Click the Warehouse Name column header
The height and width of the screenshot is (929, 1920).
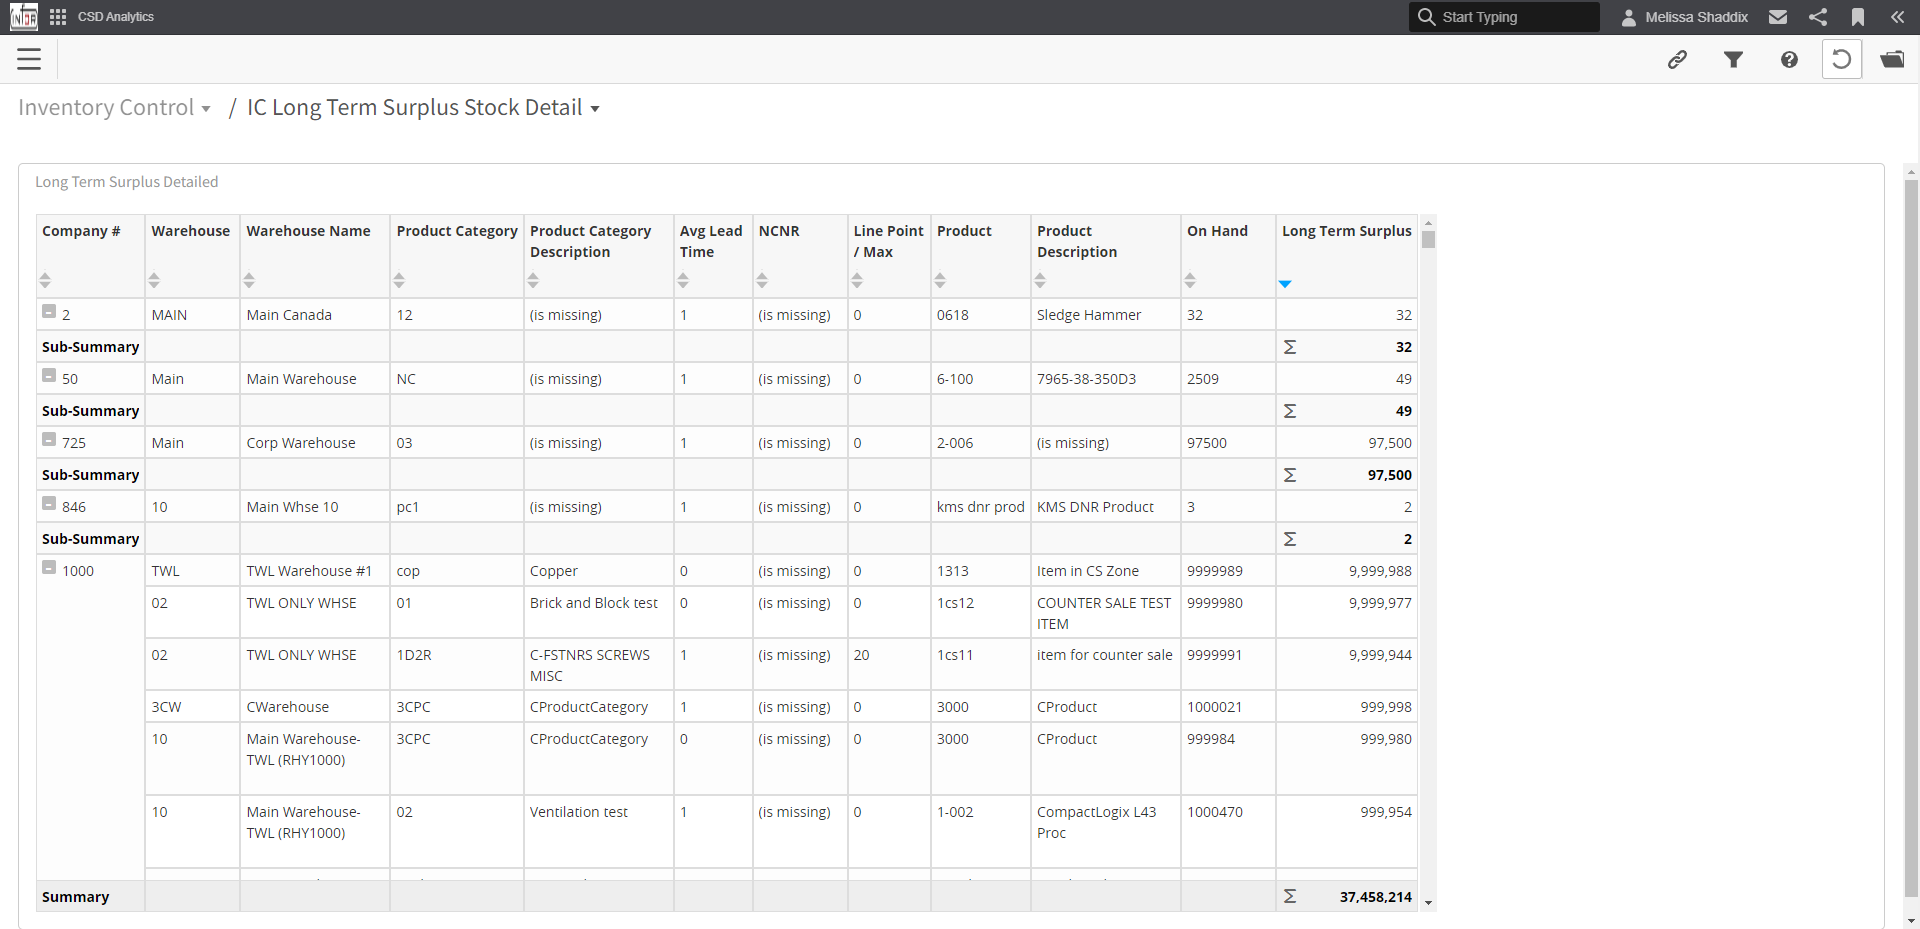308,231
